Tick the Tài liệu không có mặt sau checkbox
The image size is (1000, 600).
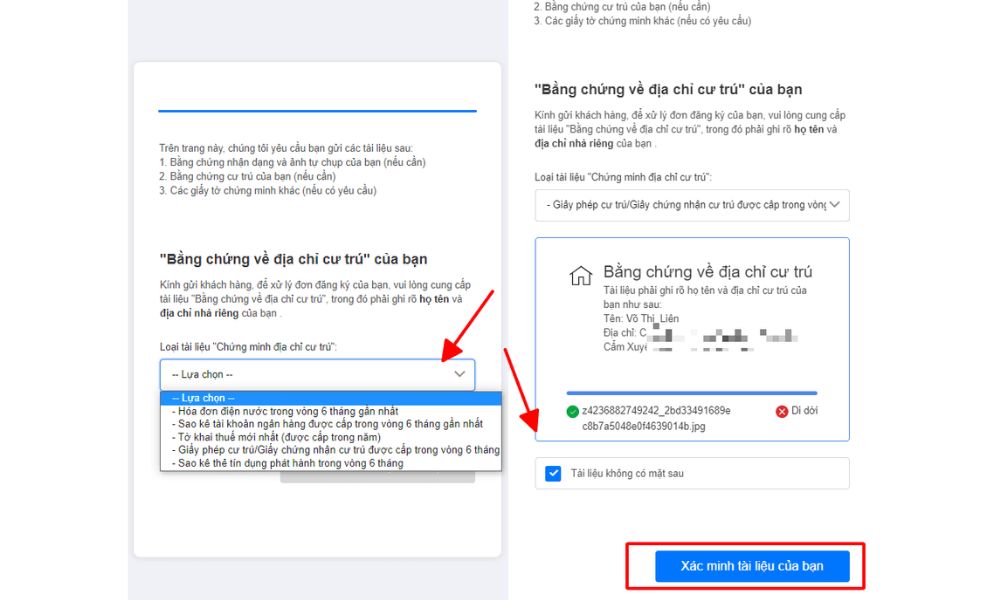pyautogui.click(x=553, y=473)
